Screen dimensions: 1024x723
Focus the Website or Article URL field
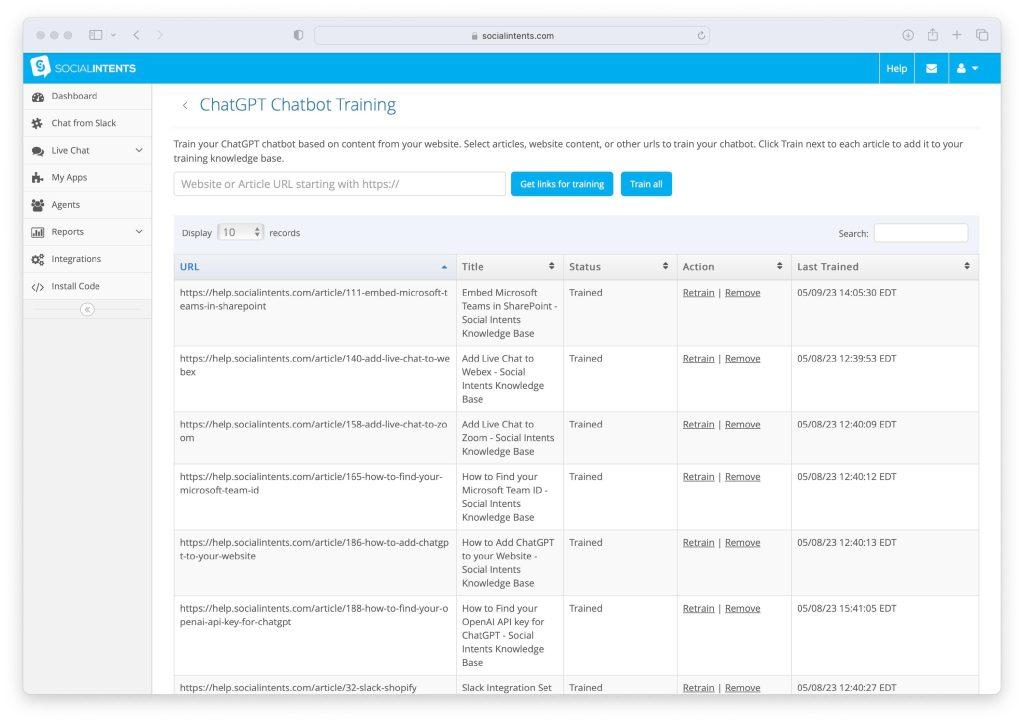(340, 184)
